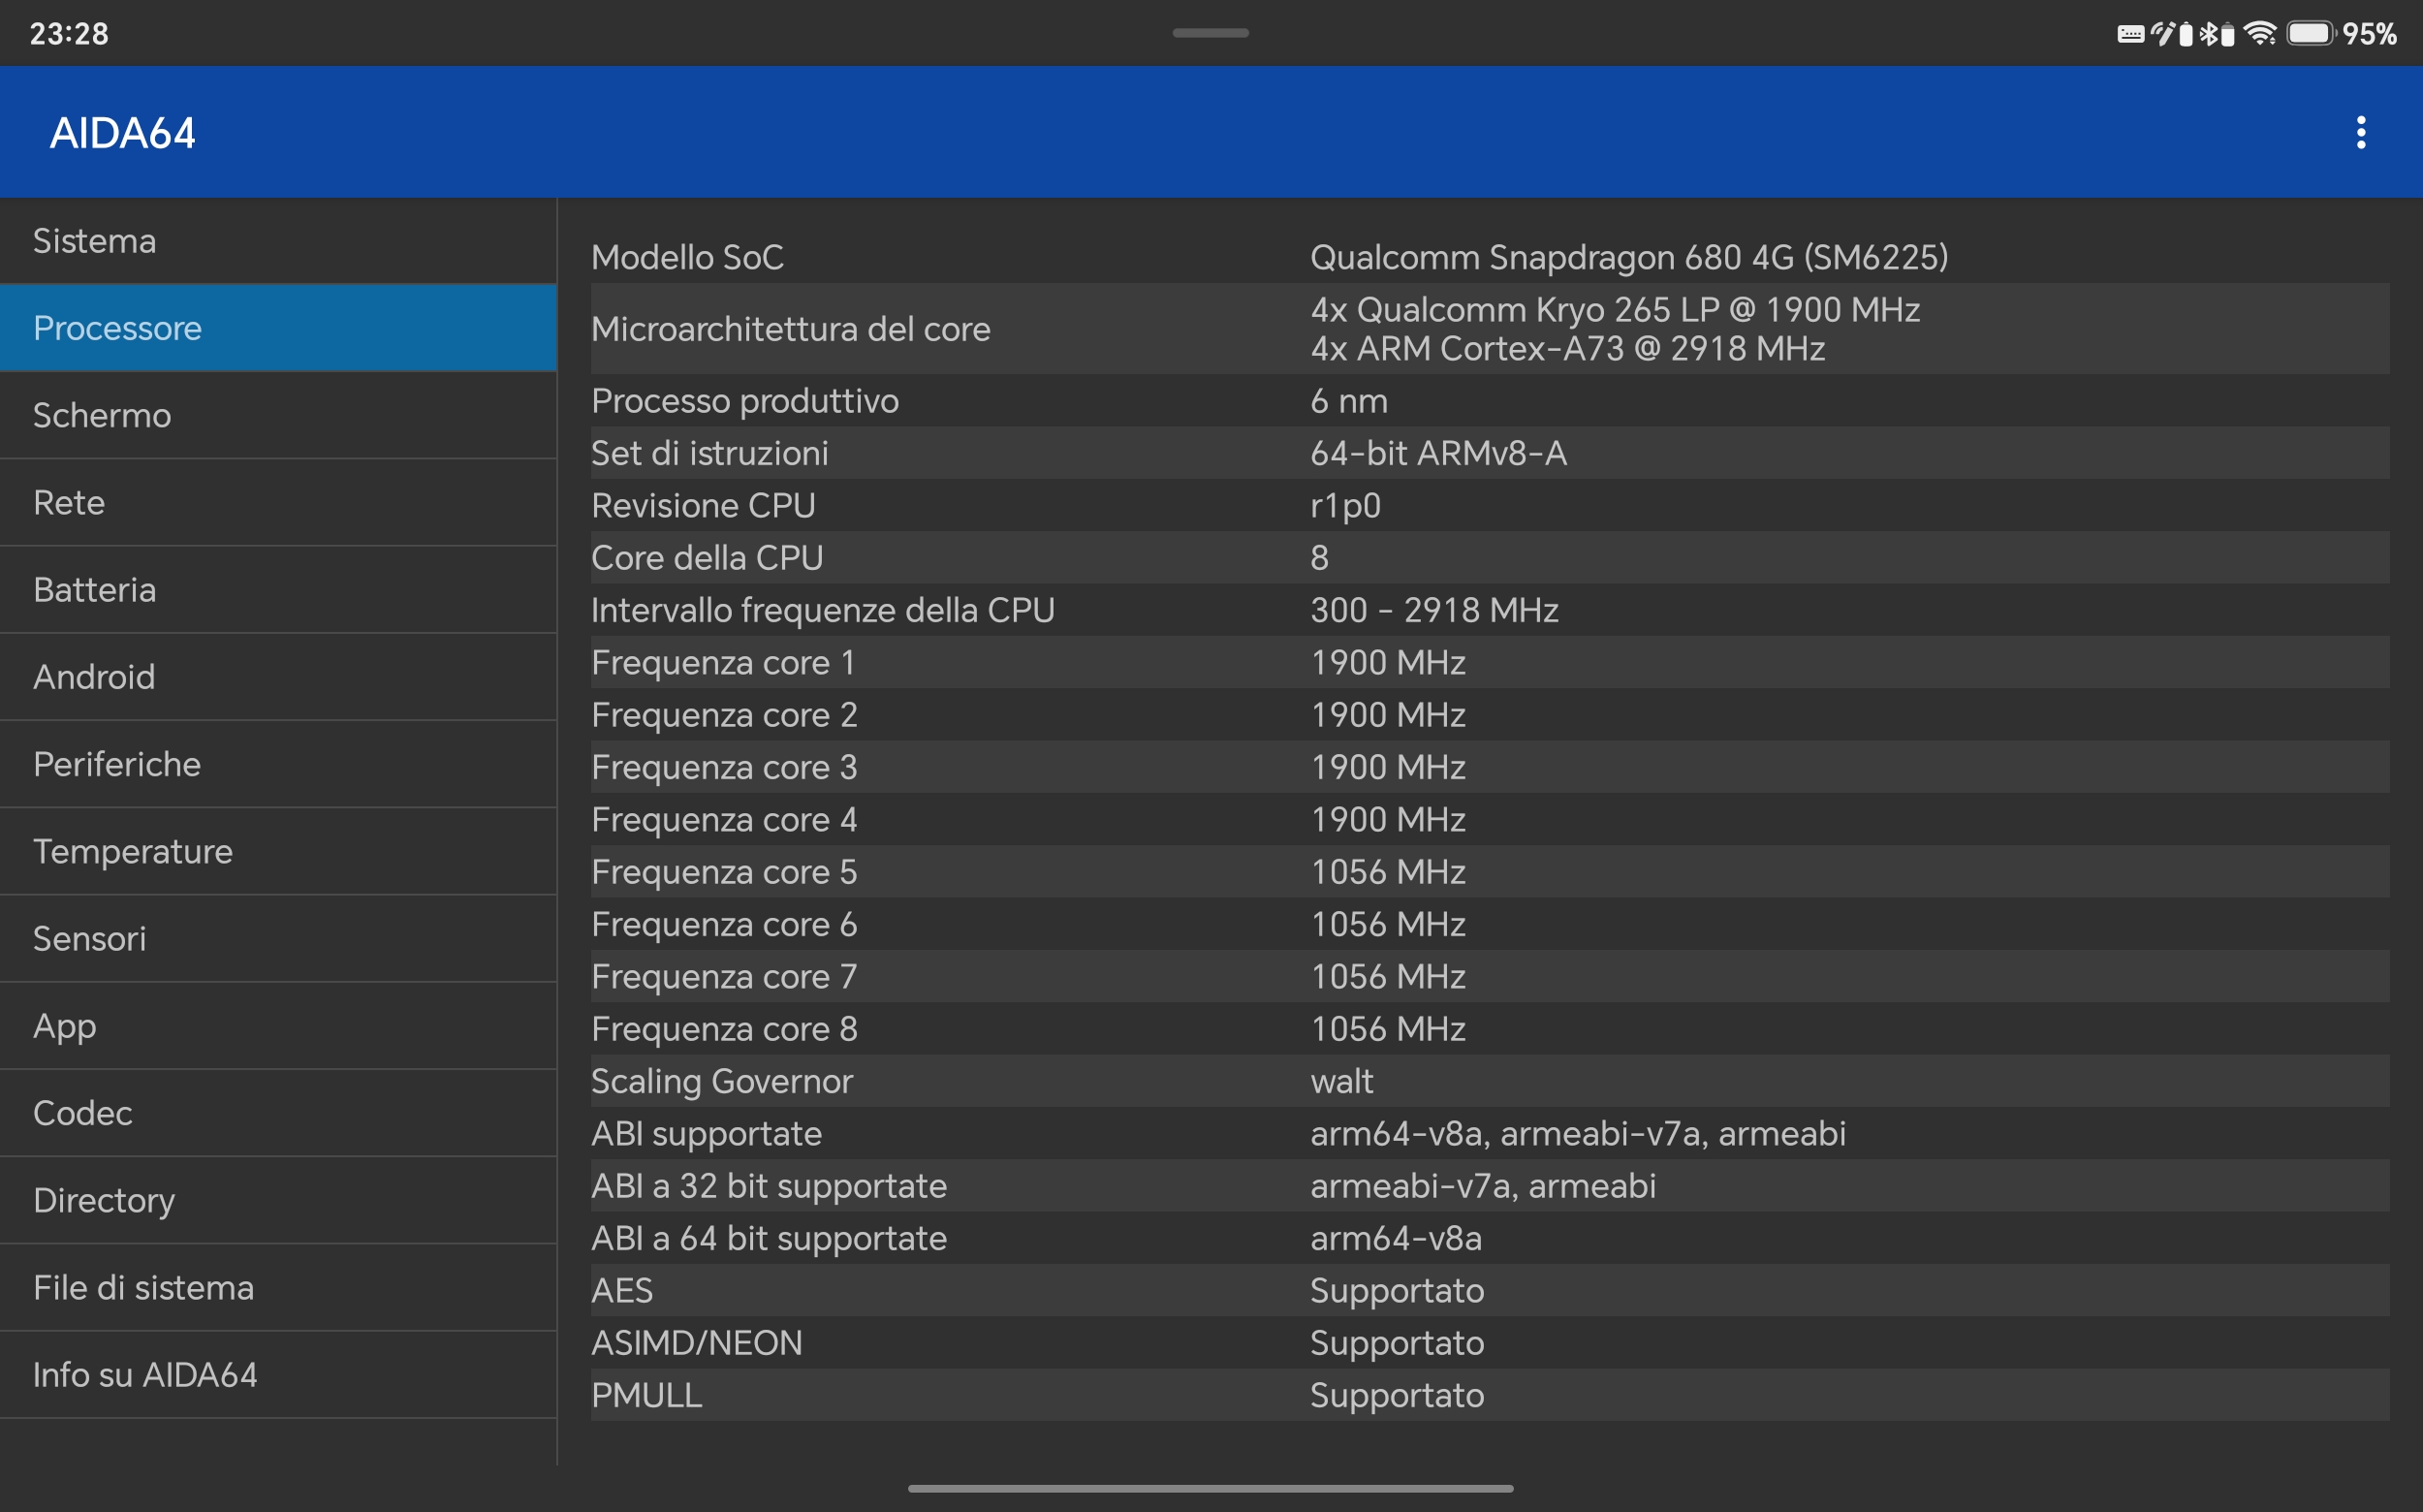Select the Frequenza core 2 row

[1489, 715]
